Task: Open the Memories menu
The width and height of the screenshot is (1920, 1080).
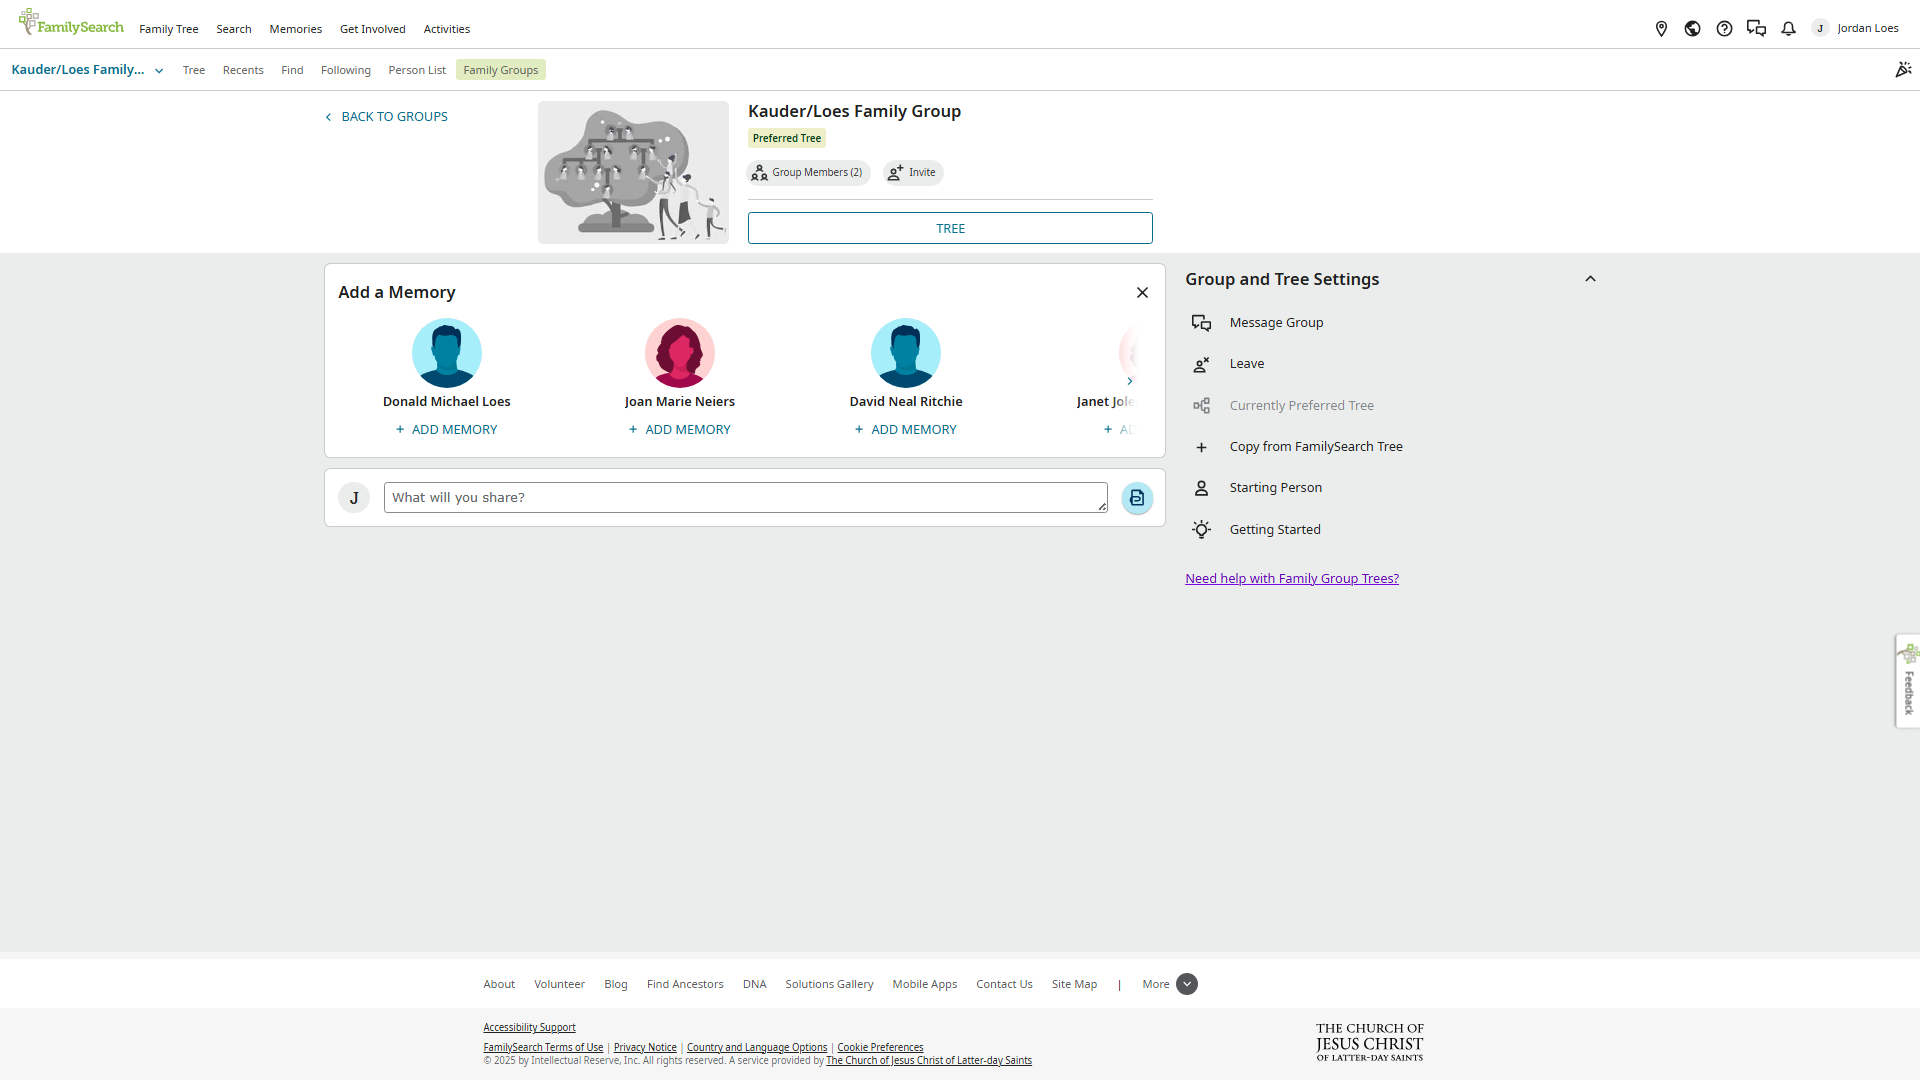Action: 296,29
